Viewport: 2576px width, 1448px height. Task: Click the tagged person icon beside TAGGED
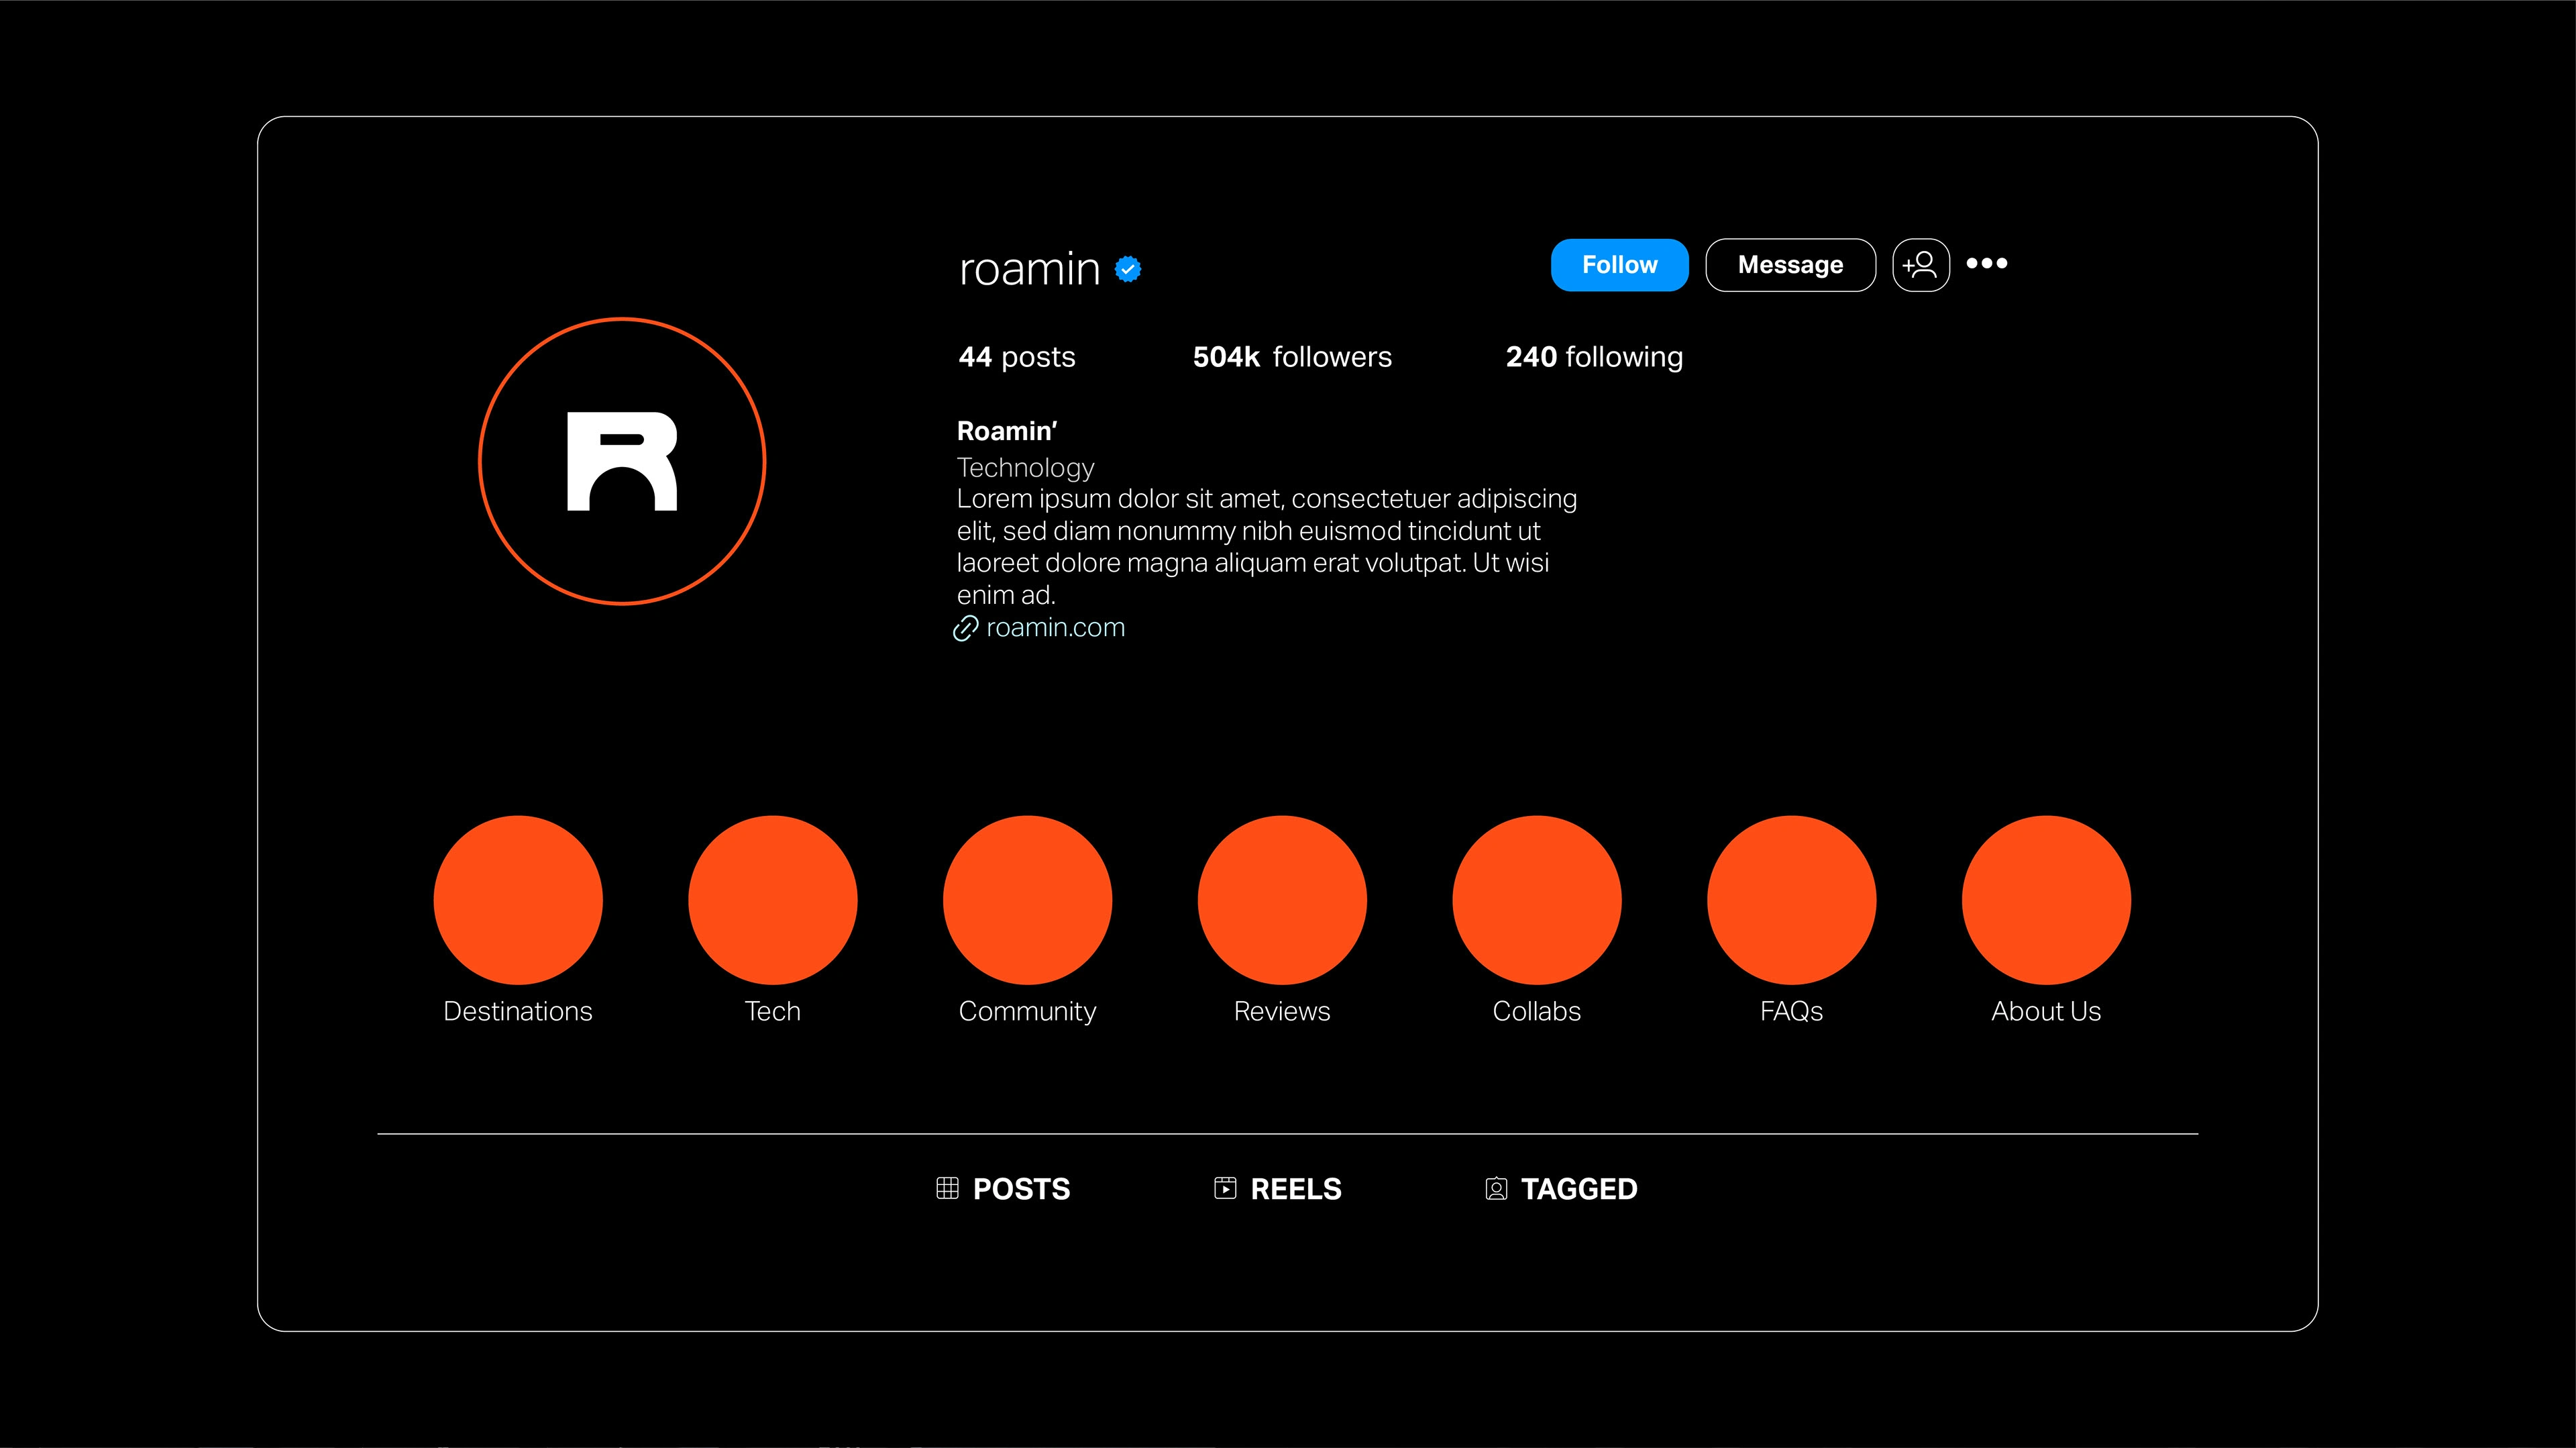pos(1496,1188)
